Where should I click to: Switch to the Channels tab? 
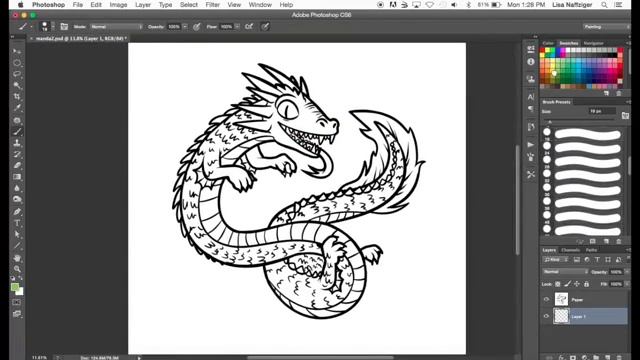pyautogui.click(x=570, y=250)
